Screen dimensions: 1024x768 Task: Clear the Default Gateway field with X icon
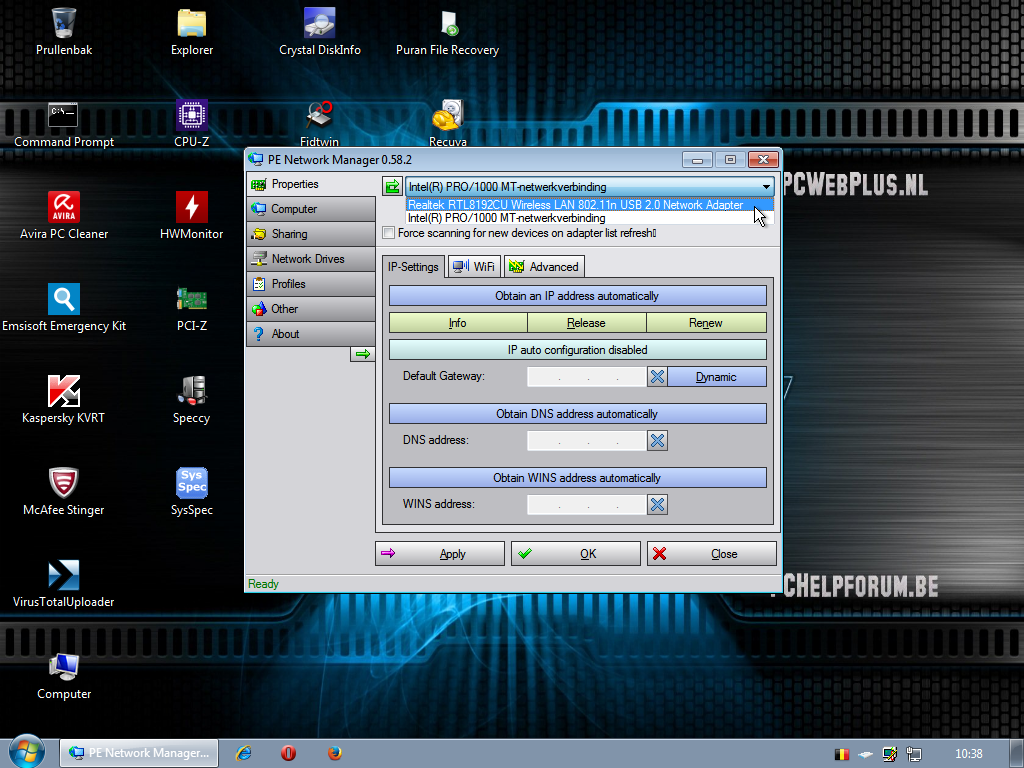pyautogui.click(x=657, y=377)
